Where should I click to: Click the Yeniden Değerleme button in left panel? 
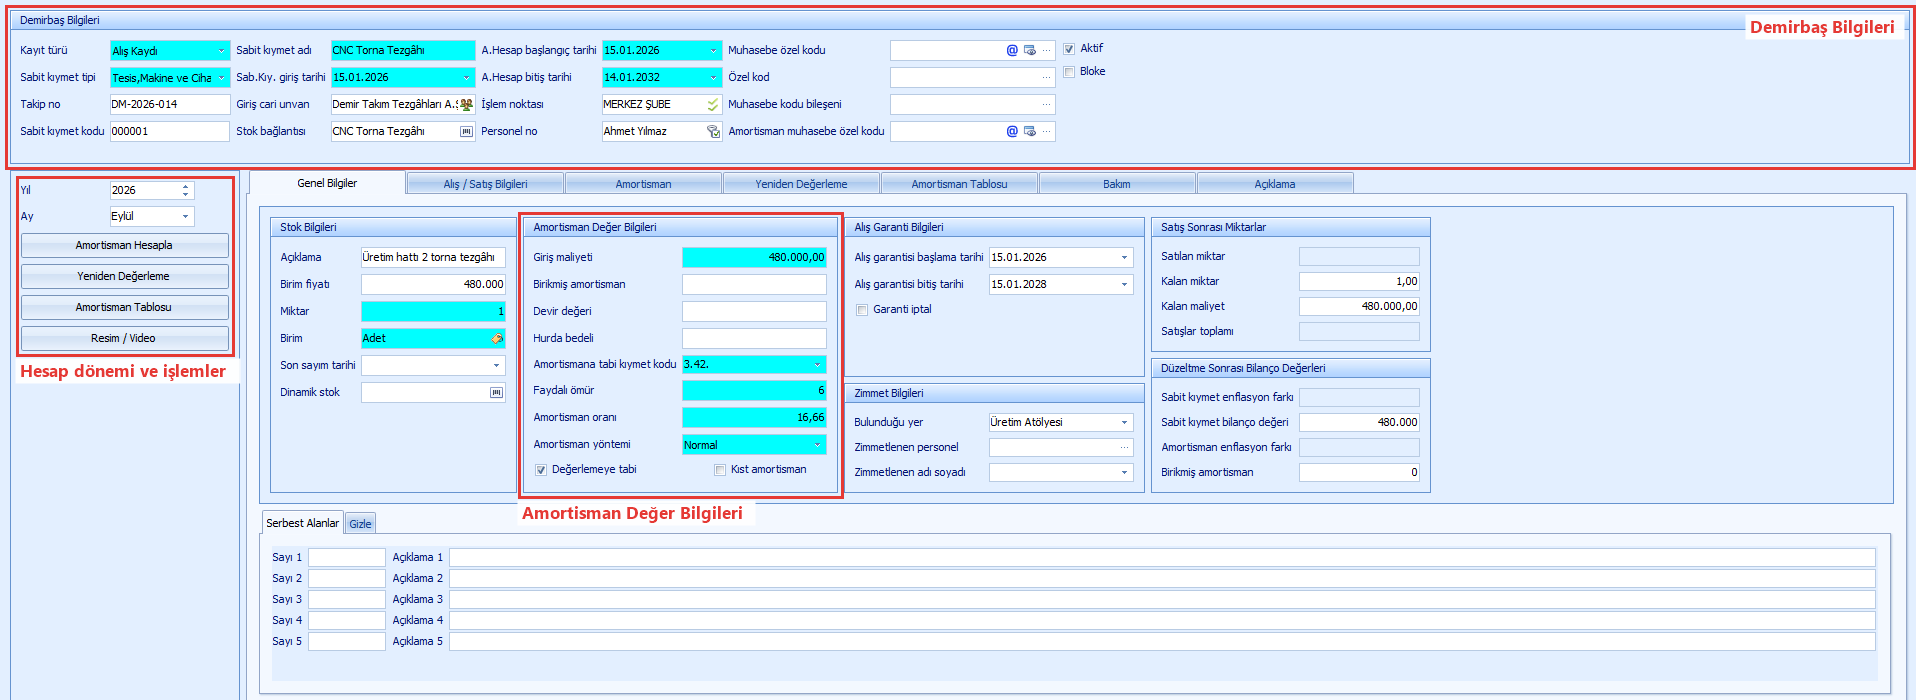(124, 276)
